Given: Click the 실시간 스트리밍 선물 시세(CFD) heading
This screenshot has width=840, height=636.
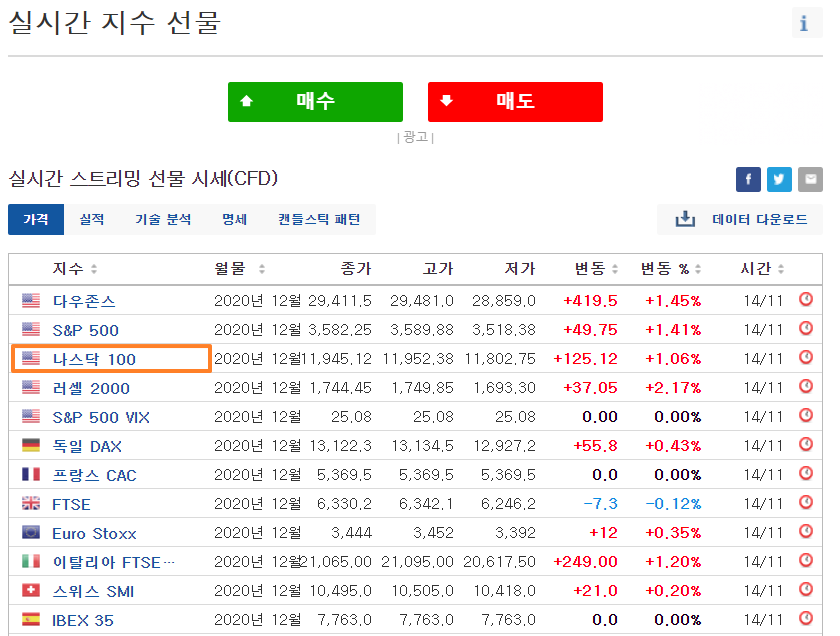Looking at the screenshot, I should [143, 178].
